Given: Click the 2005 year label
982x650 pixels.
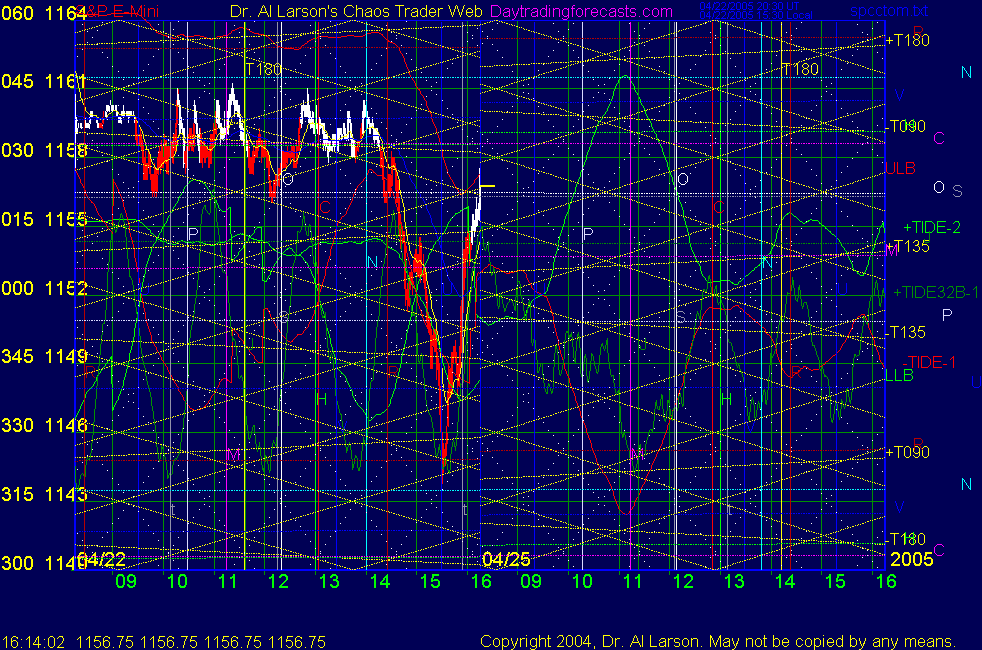Looking at the screenshot, I should 911,559.
